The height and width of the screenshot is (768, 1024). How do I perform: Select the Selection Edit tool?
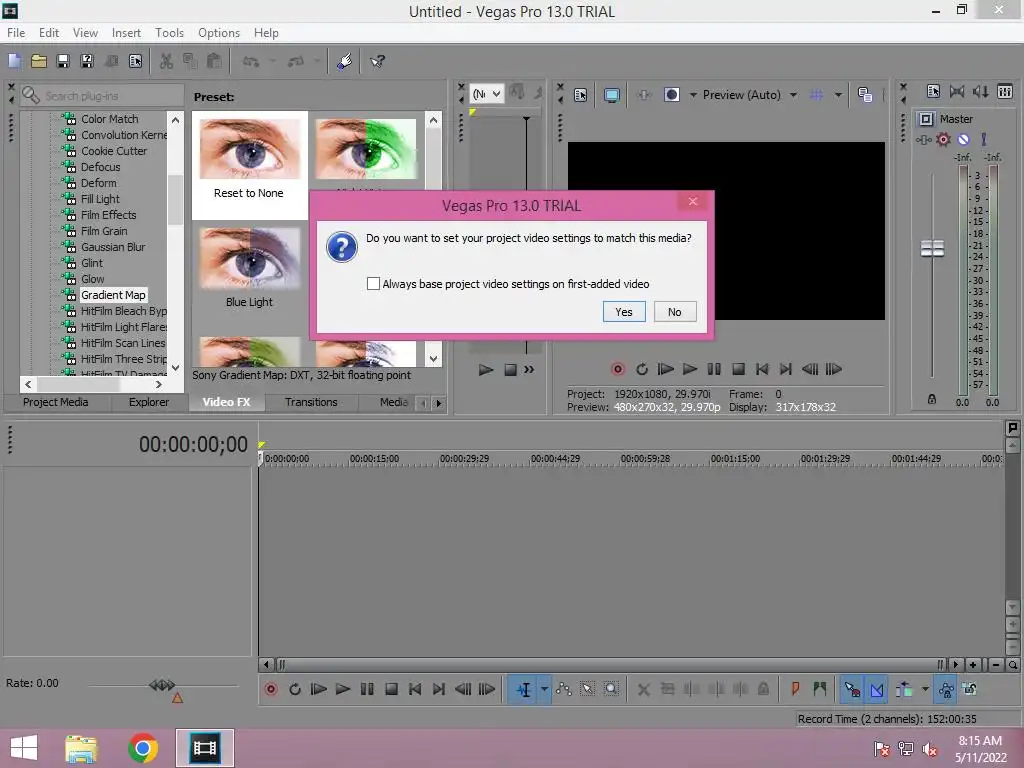click(587, 690)
